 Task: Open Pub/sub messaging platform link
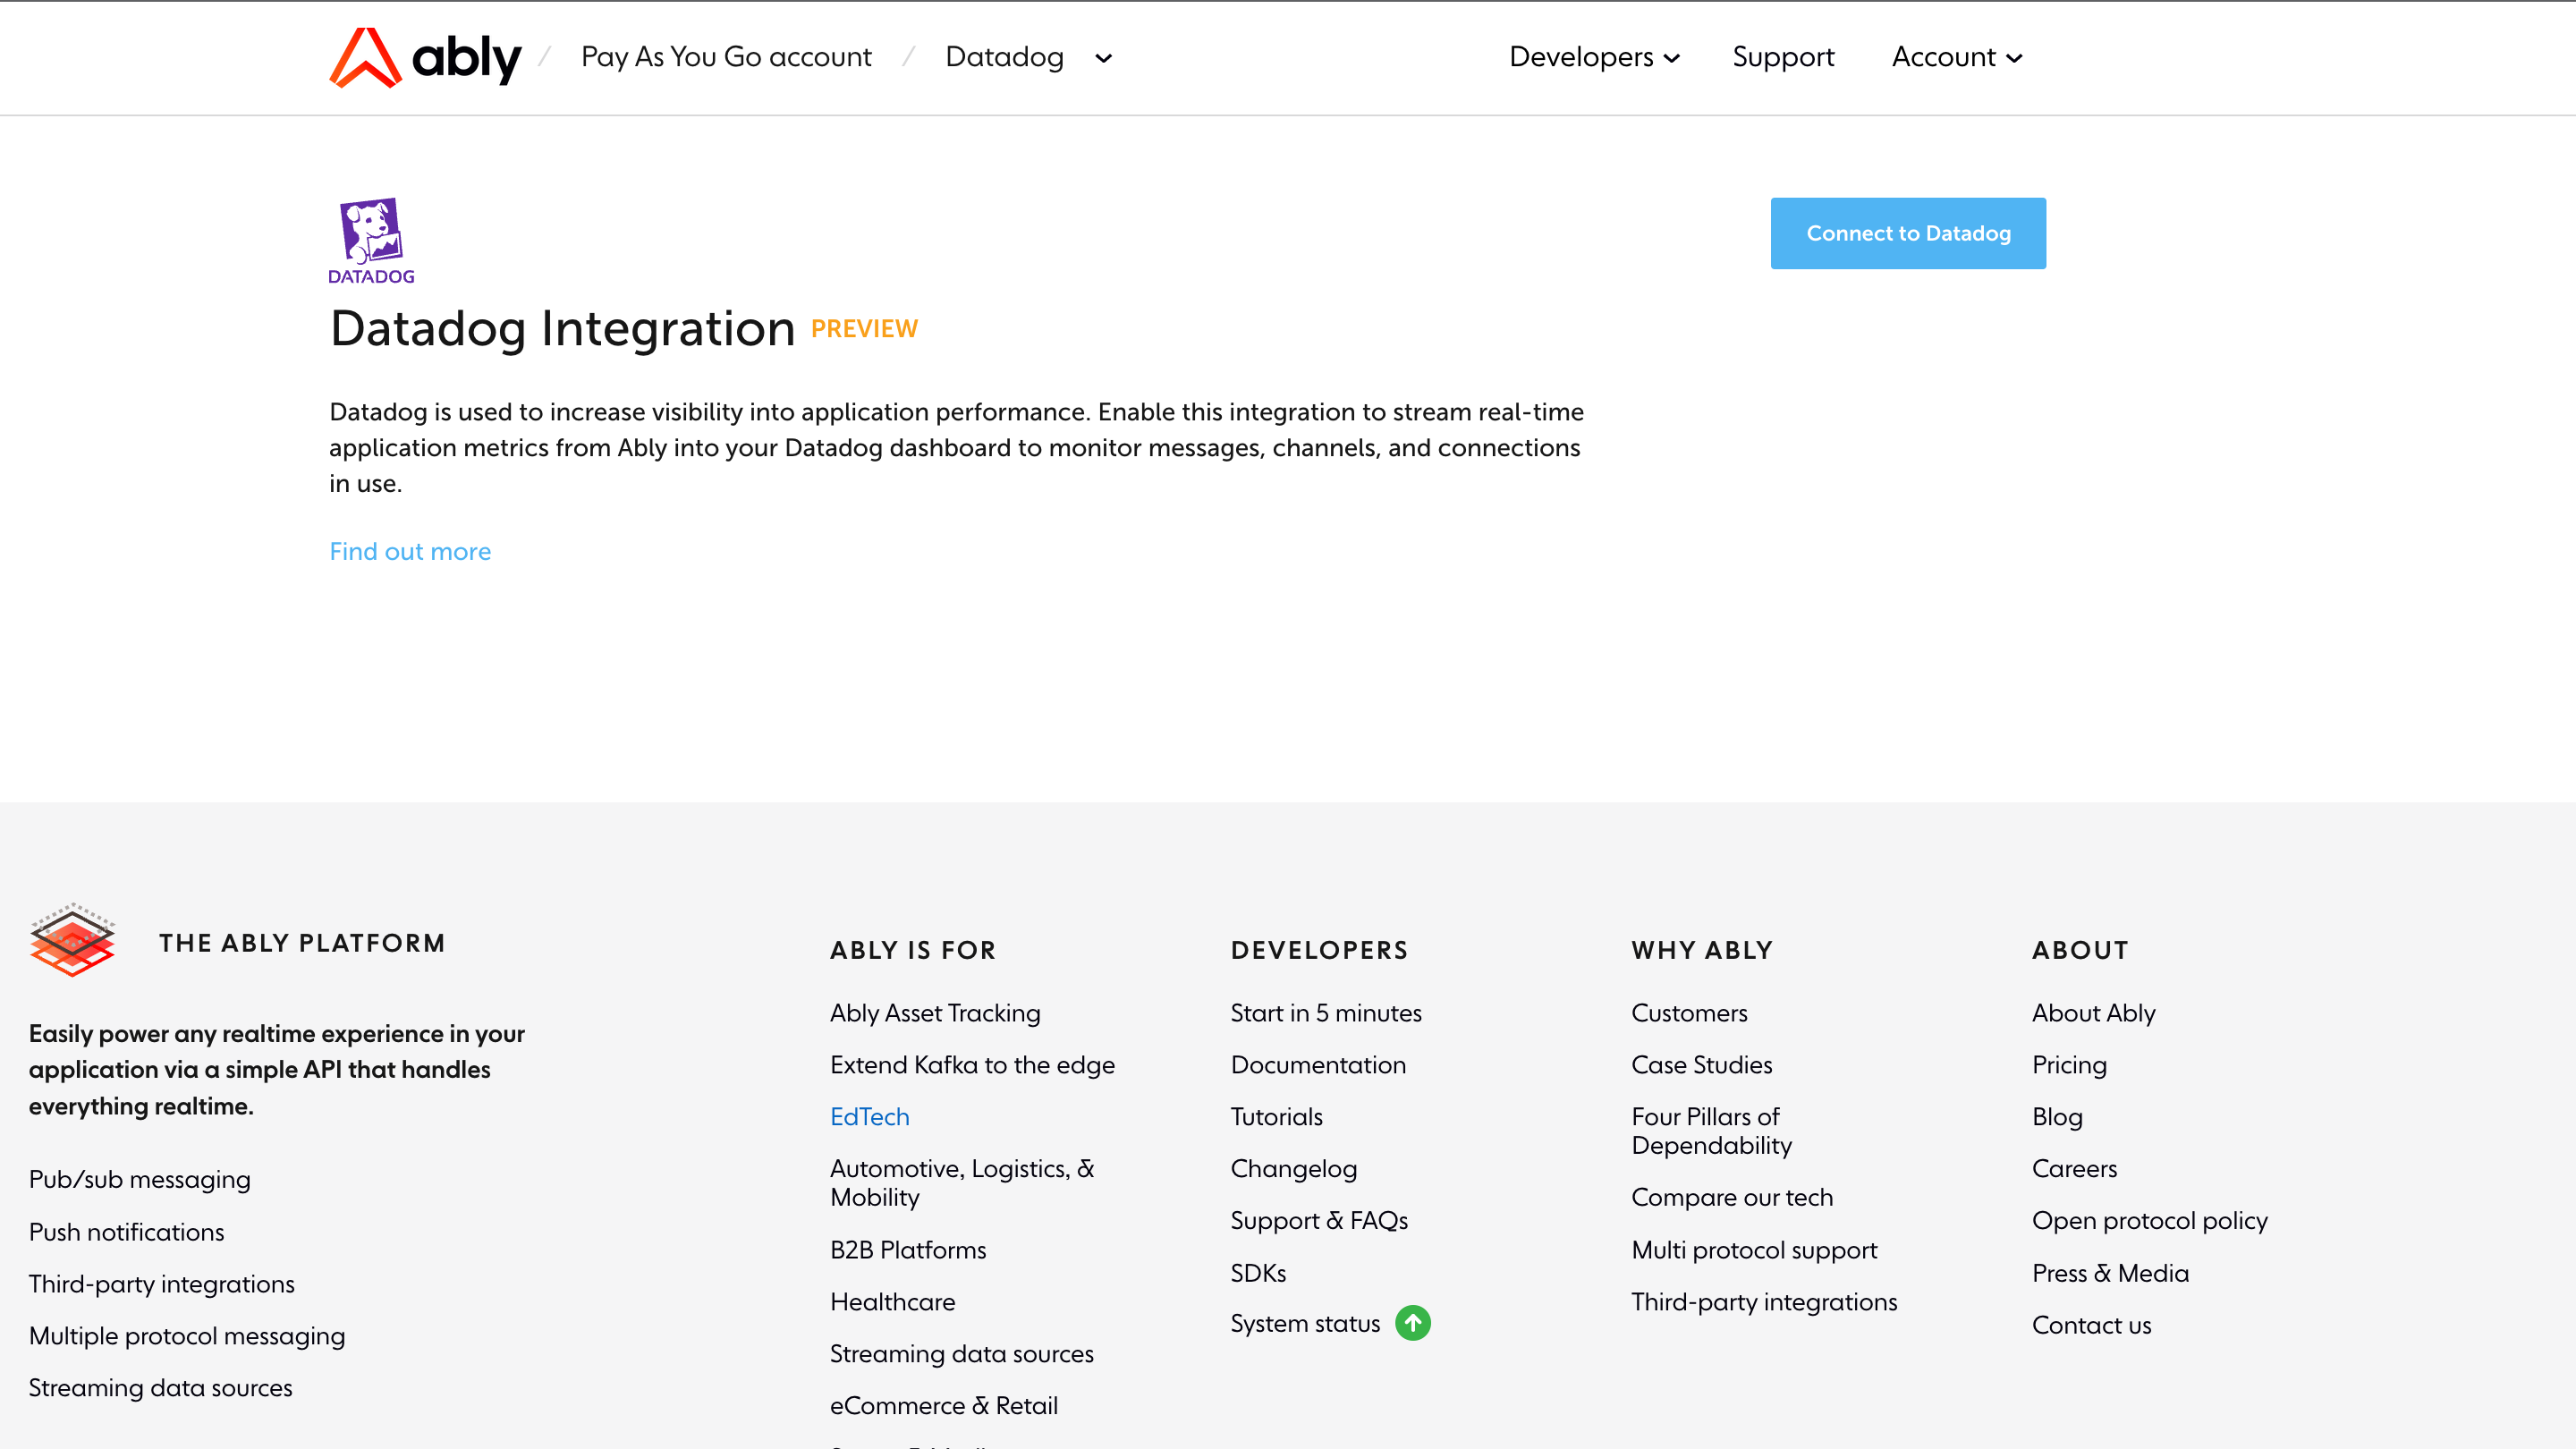[139, 1179]
